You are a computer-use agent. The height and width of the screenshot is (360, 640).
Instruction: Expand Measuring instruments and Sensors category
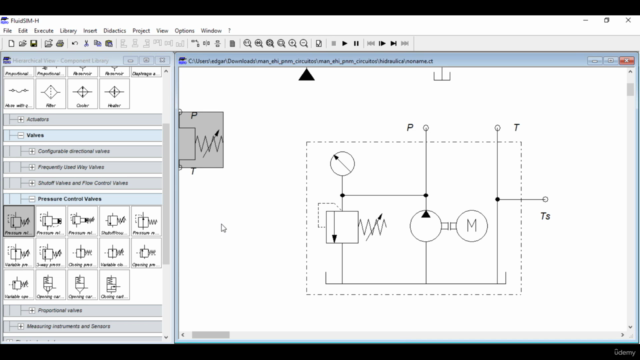(21, 326)
